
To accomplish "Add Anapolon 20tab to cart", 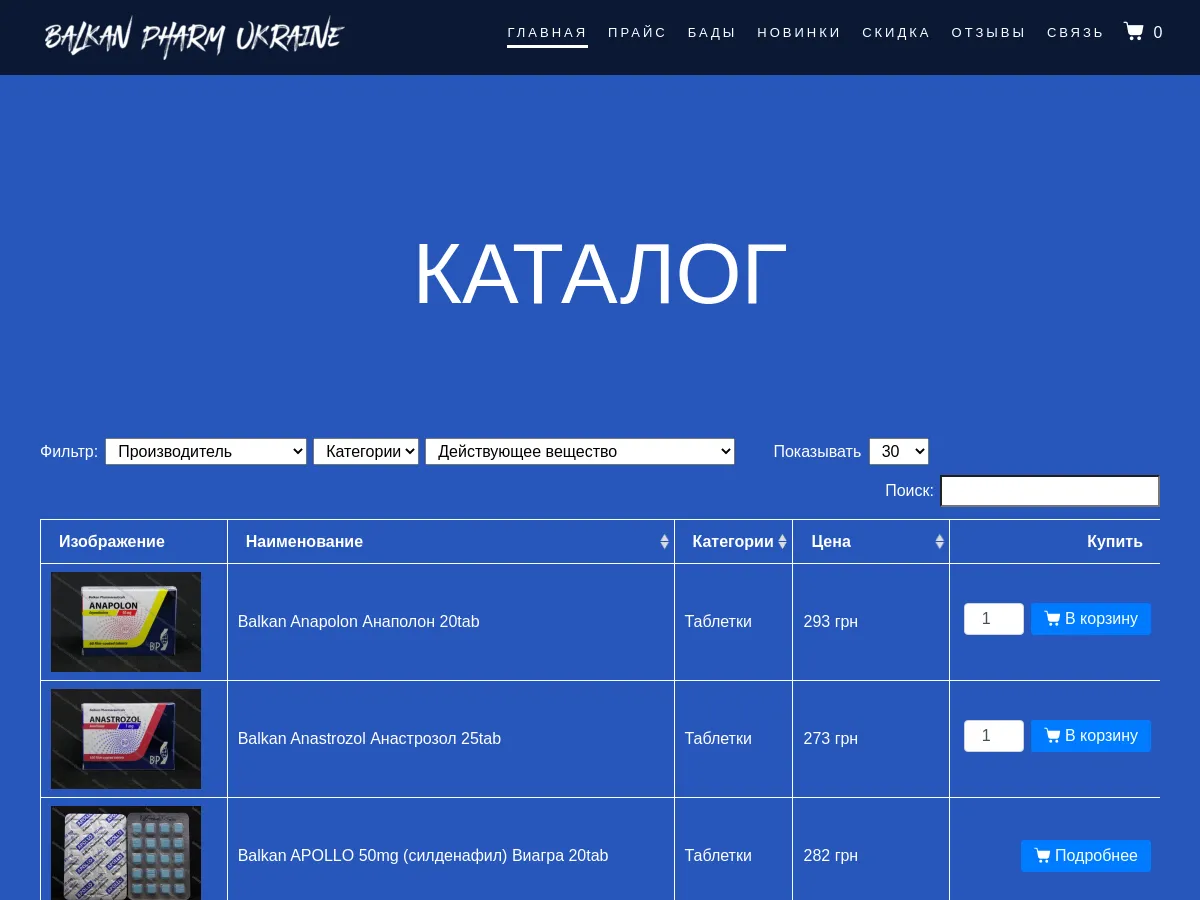I will (x=1090, y=618).
